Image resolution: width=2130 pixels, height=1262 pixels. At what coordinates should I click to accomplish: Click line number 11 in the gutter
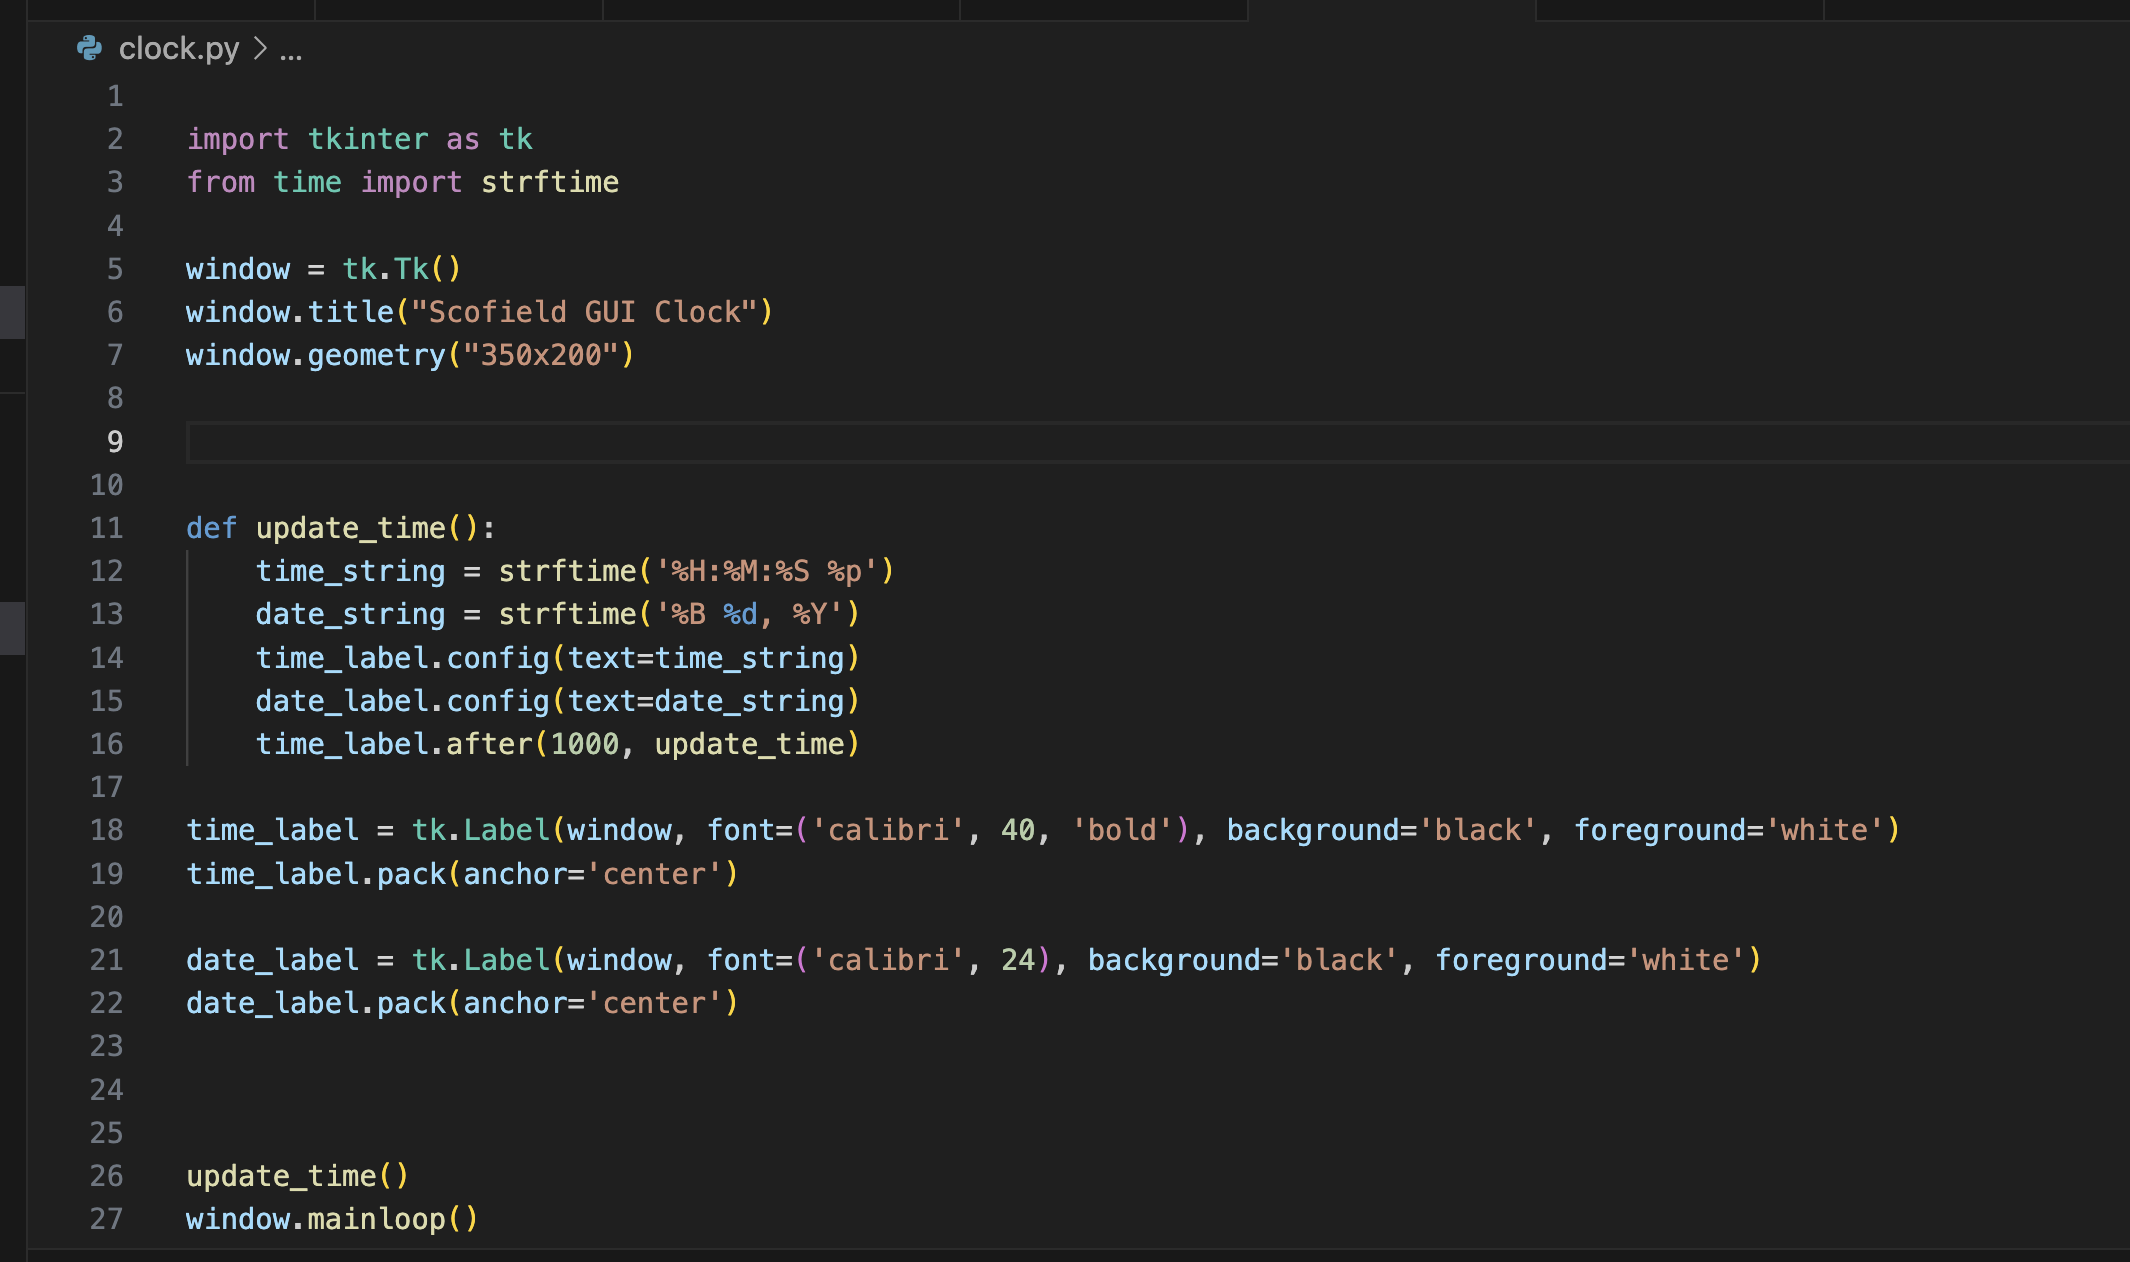pos(107,528)
